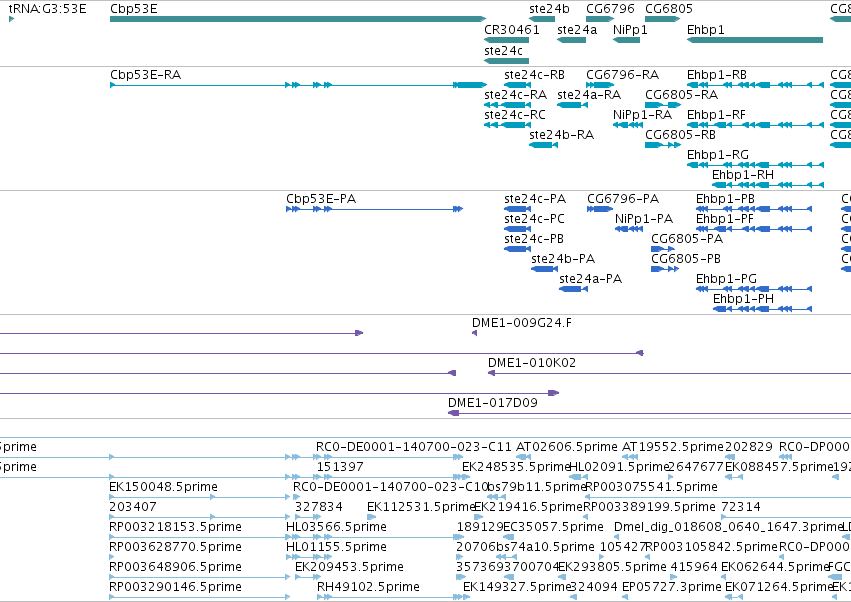Open EST RP003648906.5prime
Viewport: 851px width, 602px height.
click(199, 578)
